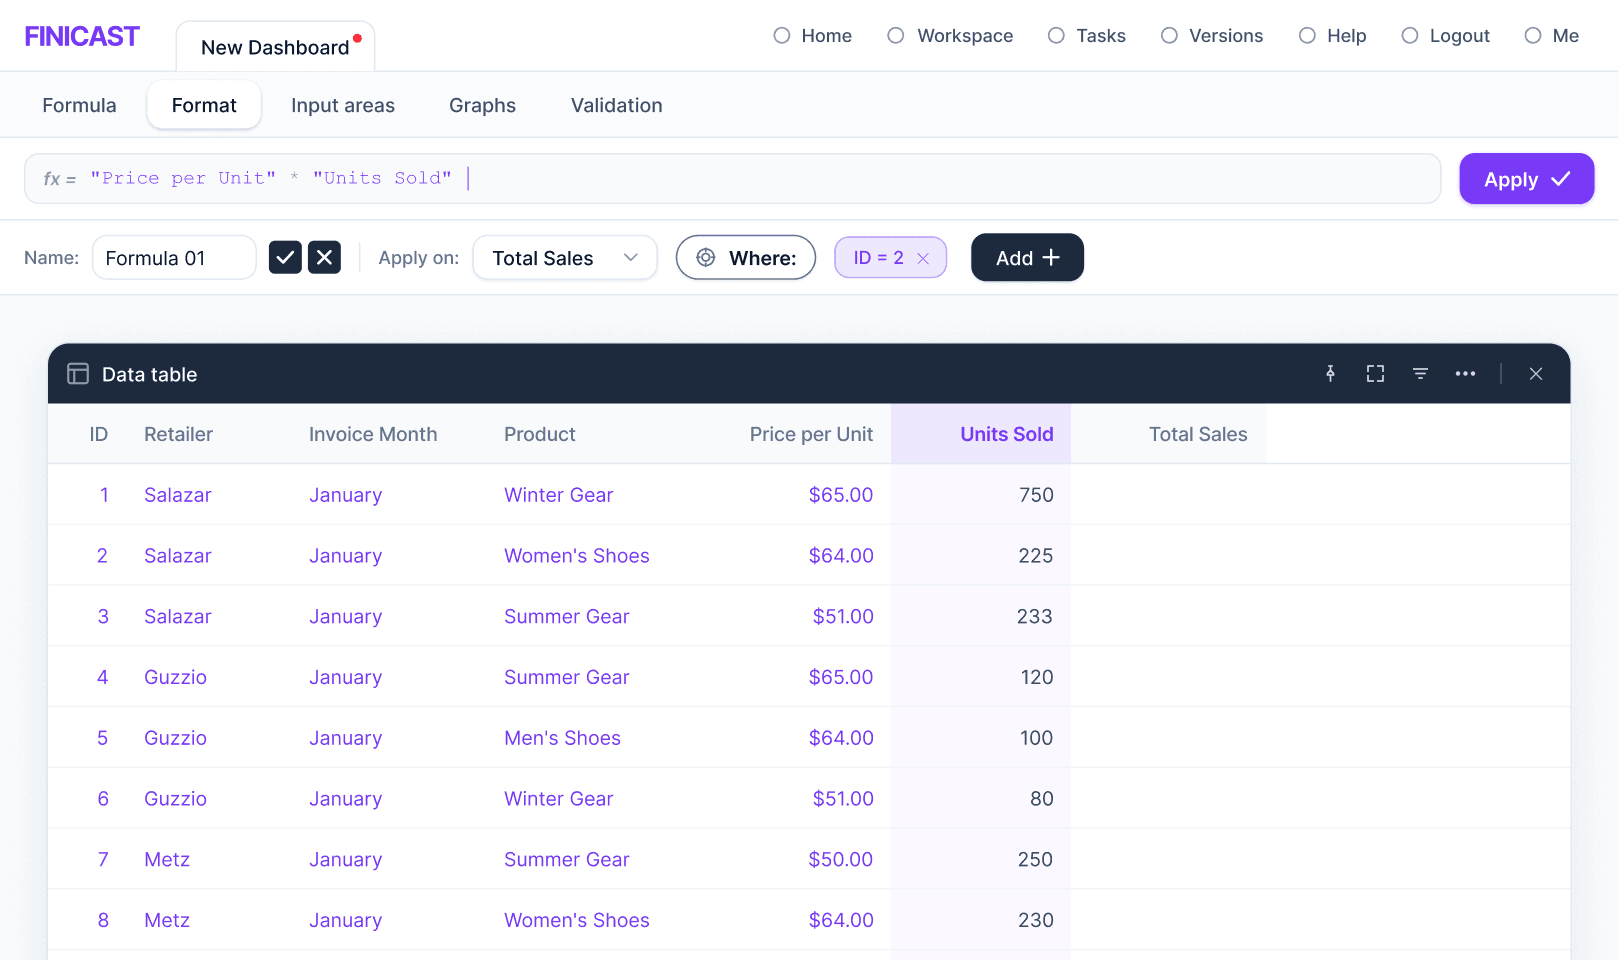Open Data table more options menu
Image resolution: width=1619 pixels, height=960 pixels.
point(1465,373)
